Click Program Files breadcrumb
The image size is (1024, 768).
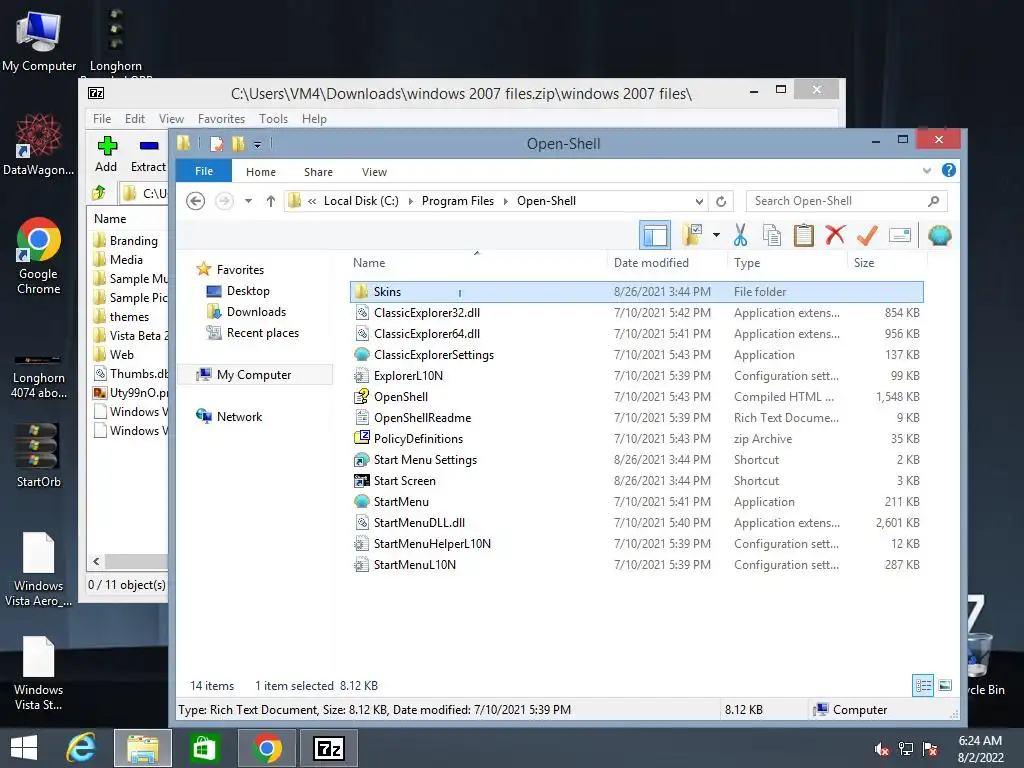coord(458,201)
